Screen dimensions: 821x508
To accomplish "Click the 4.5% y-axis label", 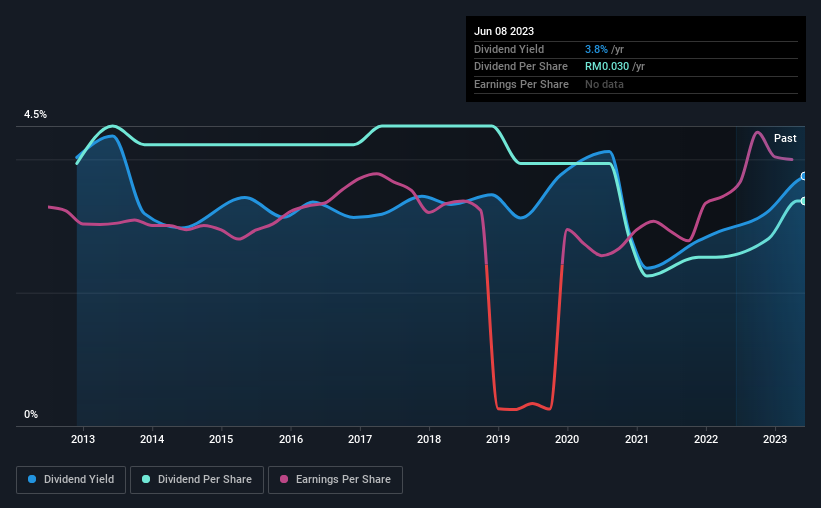I will (x=35, y=115).
